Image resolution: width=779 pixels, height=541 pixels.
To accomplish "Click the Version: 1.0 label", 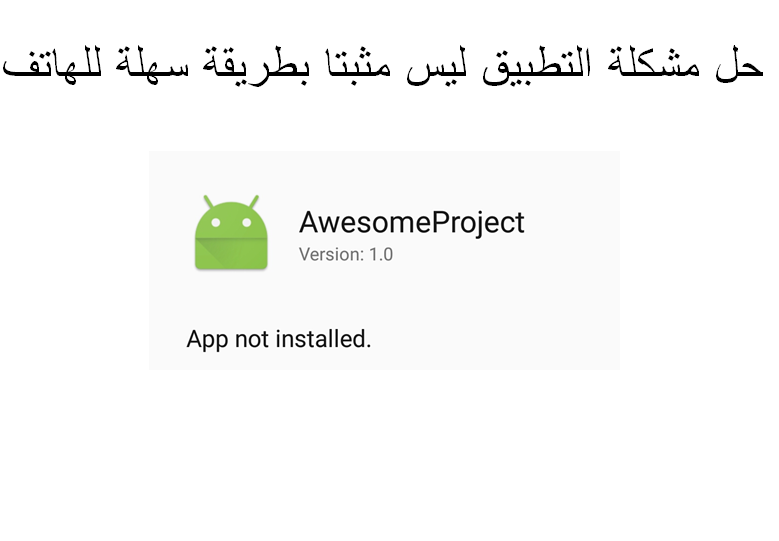I will 346,254.
